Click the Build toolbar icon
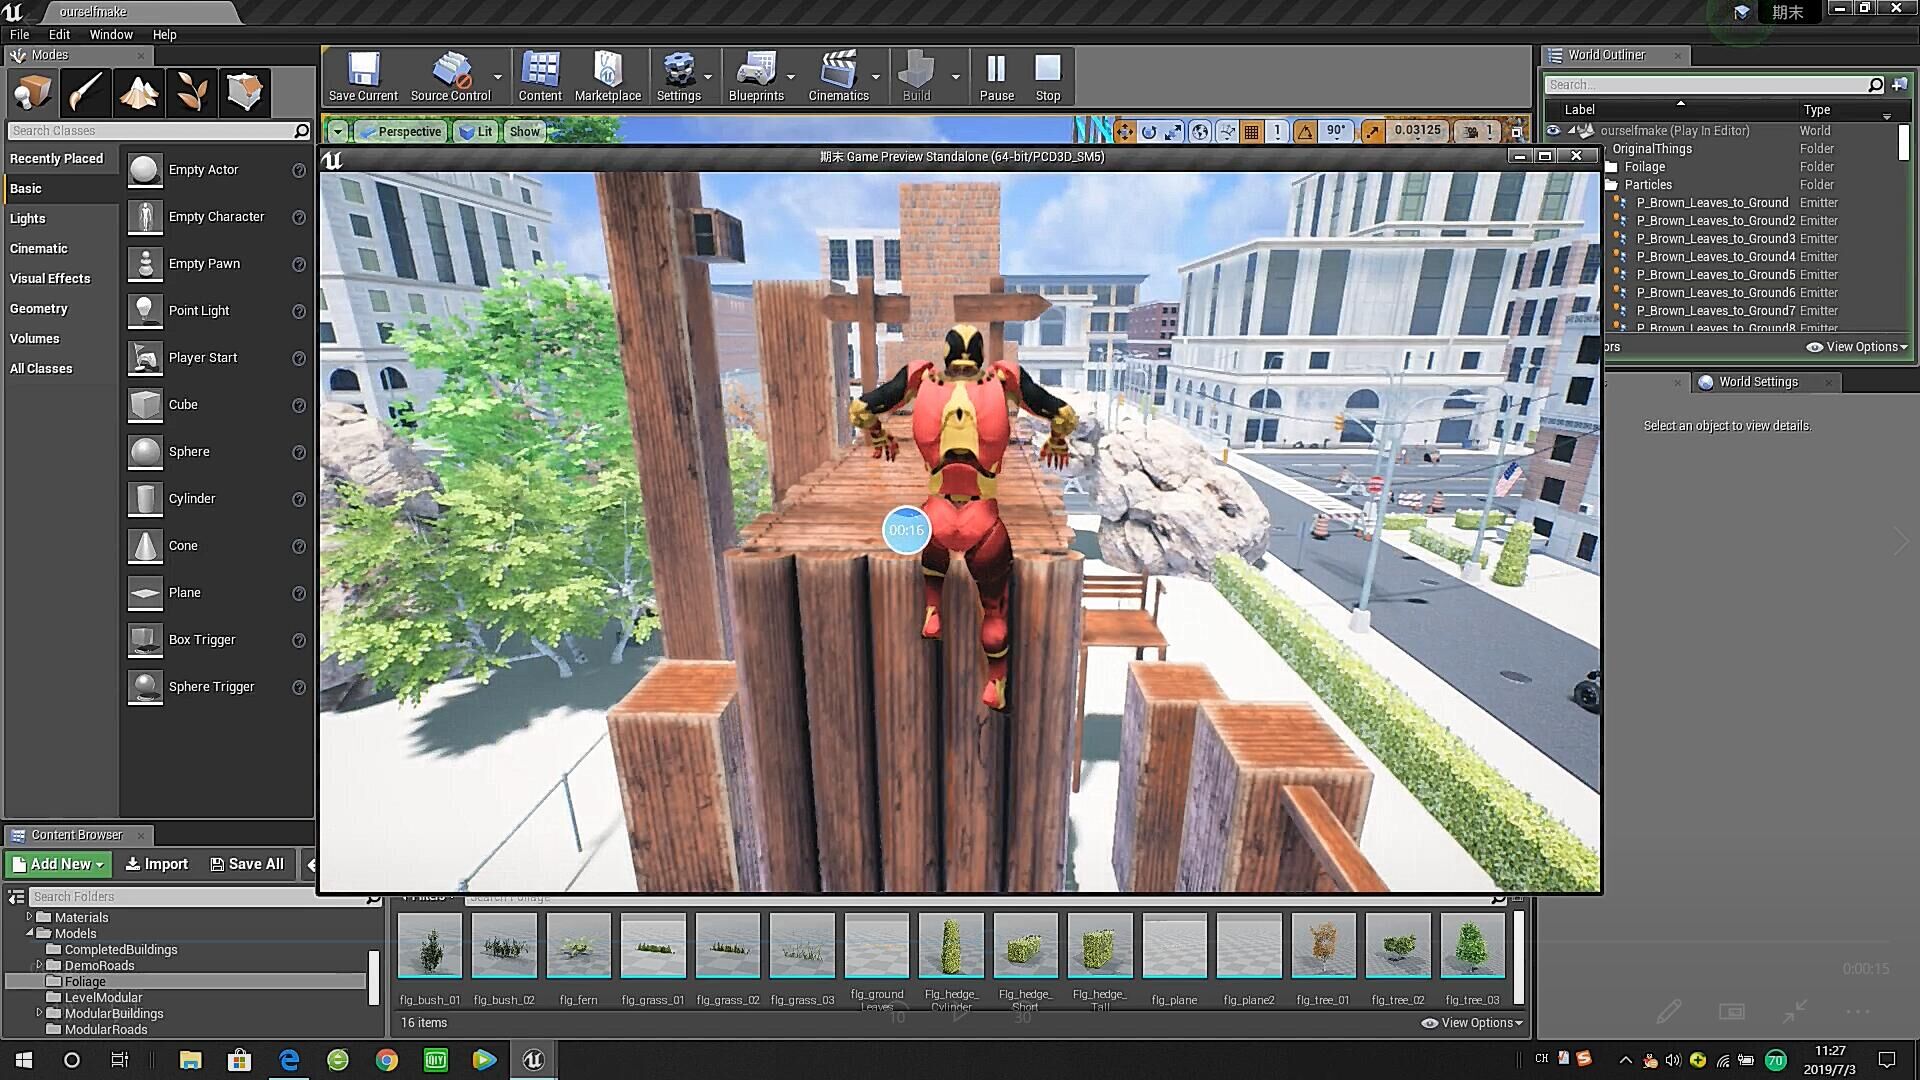This screenshot has height=1080, width=1920. pyautogui.click(x=916, y=77)
